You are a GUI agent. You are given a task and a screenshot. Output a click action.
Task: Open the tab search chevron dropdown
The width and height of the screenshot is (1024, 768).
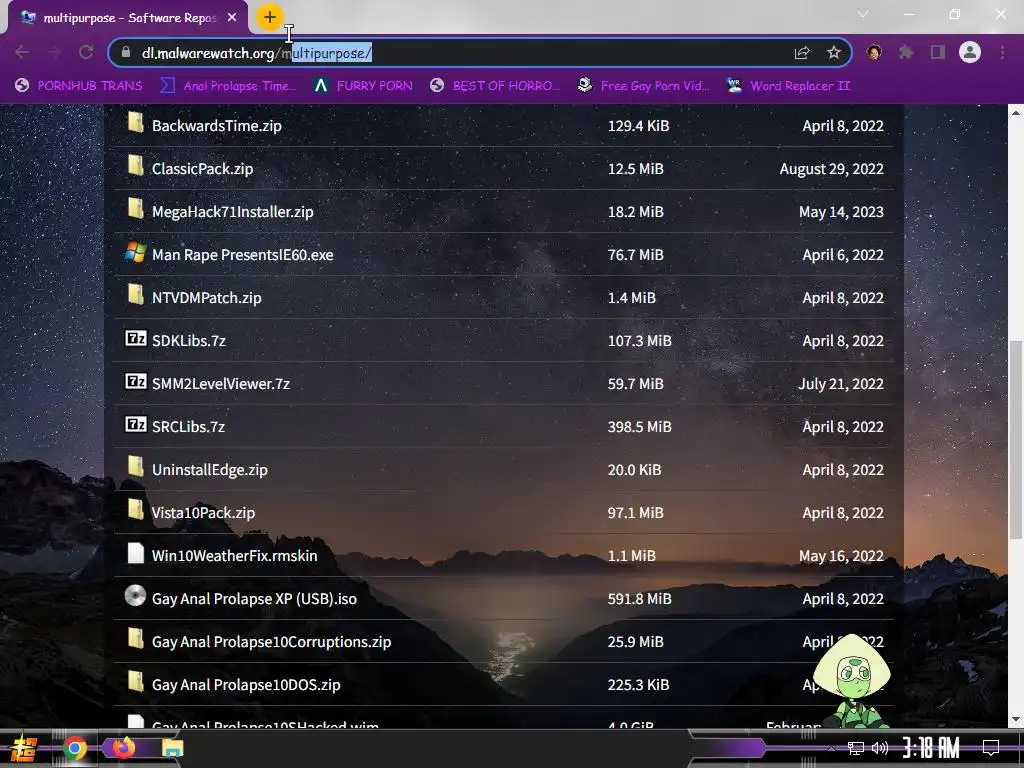click(x=863, y=14)
